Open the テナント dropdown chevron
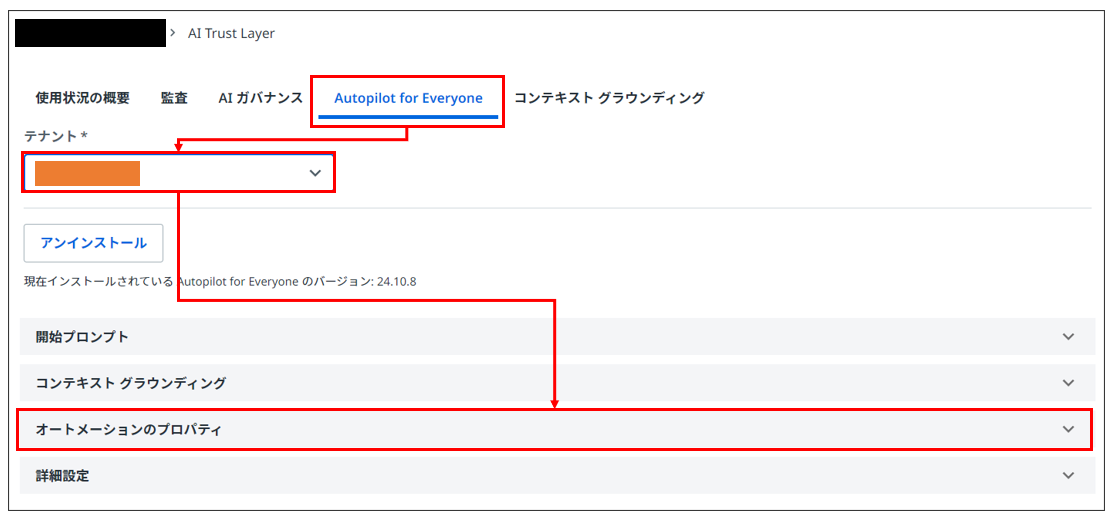The height and width of the screenshot is (518, 1113). pos(316,173)
